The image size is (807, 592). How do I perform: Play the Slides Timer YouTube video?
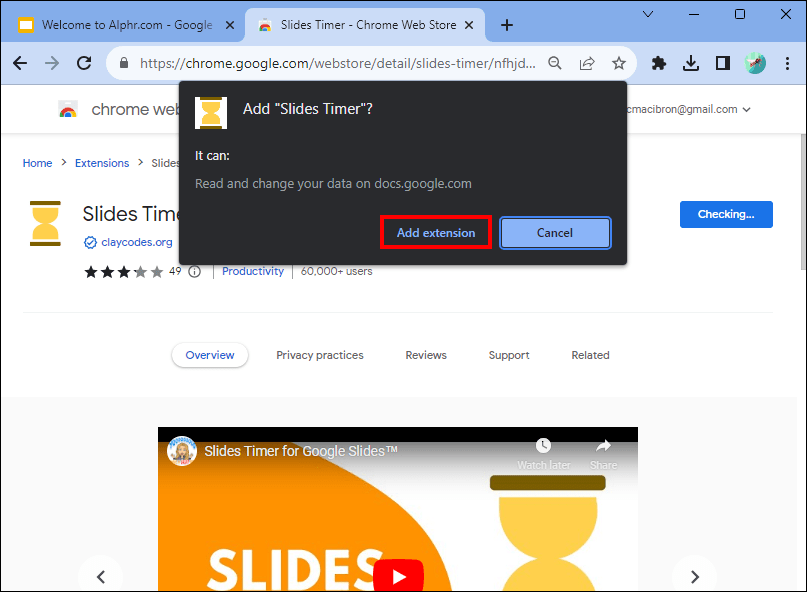398,575
